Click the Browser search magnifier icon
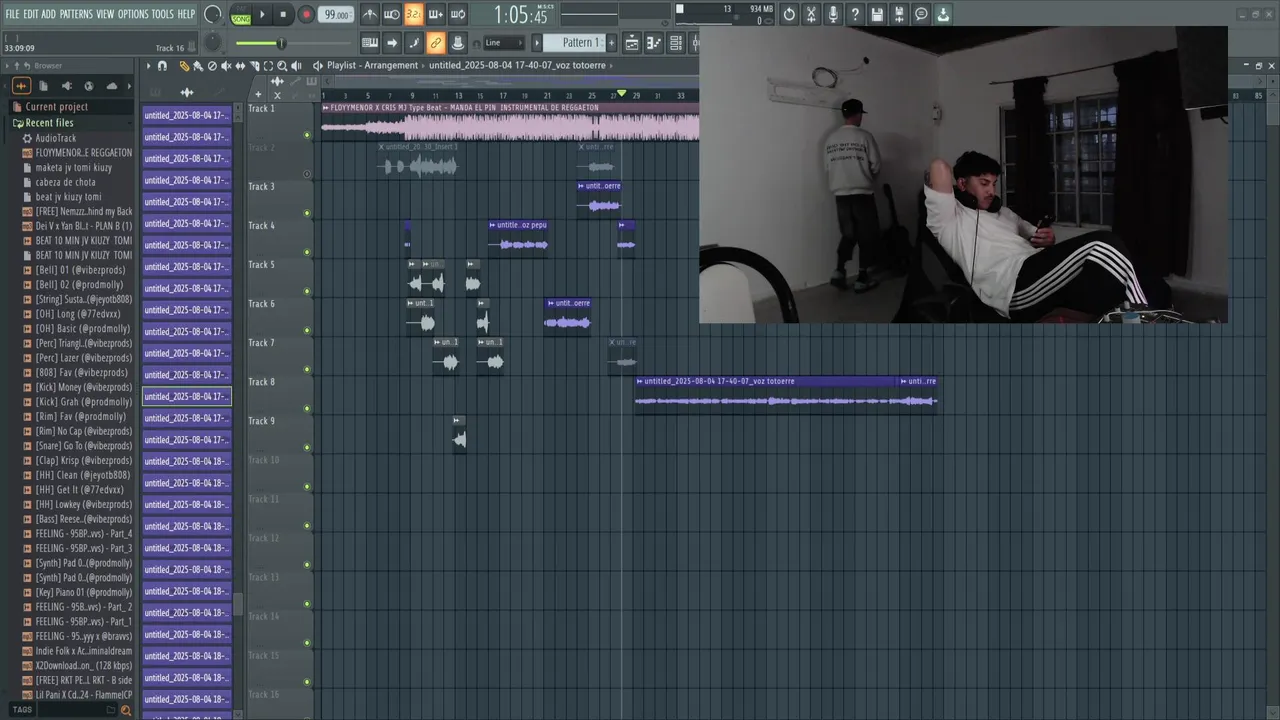Screen dimensions: 1280x720 tap(125, 710)
